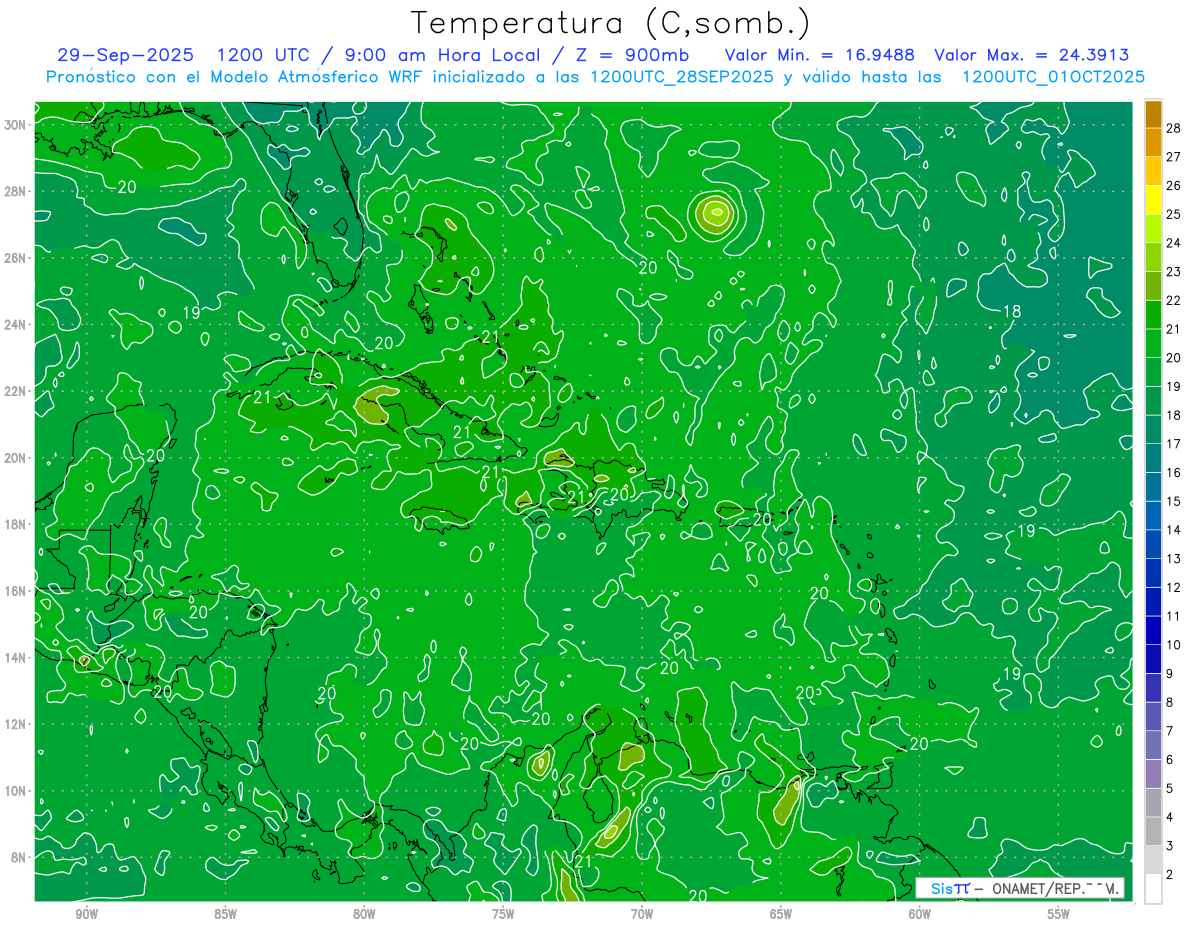The height and width of the screenshot is (927, 1200).
Task: Click the brown-orange swatch above 28
Action: [1153, 113]
